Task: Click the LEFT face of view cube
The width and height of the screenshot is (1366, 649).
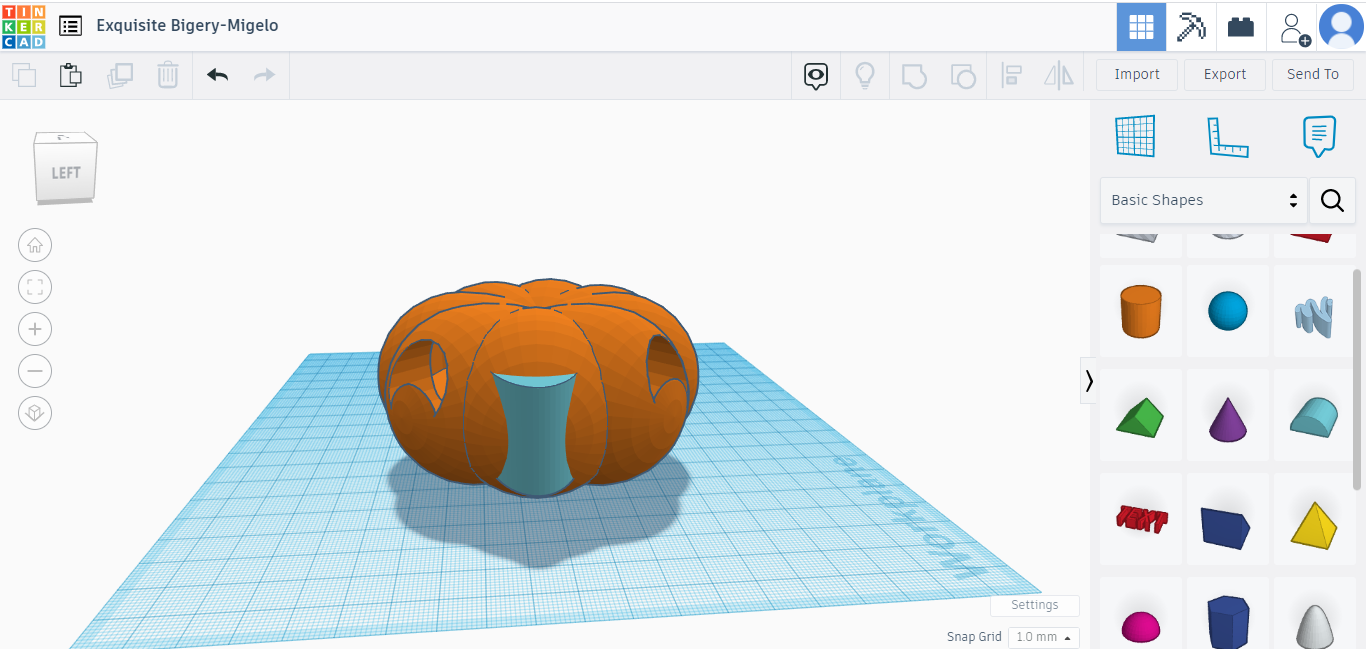Action: point(66,172)
